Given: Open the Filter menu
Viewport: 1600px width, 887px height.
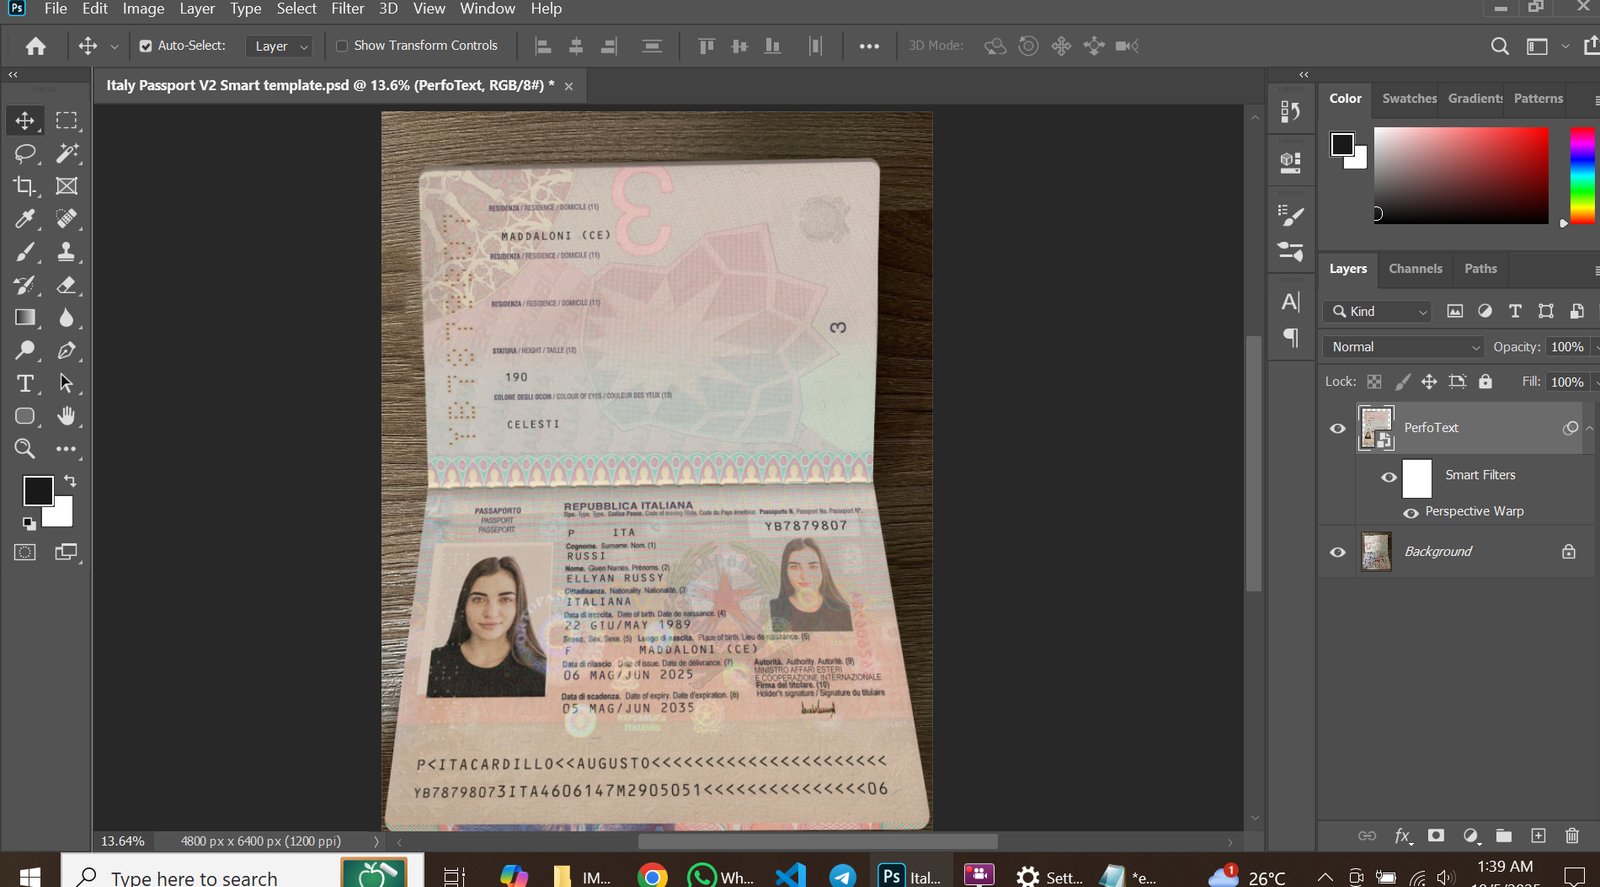Looking at the screenshot, I should [347, 9].
